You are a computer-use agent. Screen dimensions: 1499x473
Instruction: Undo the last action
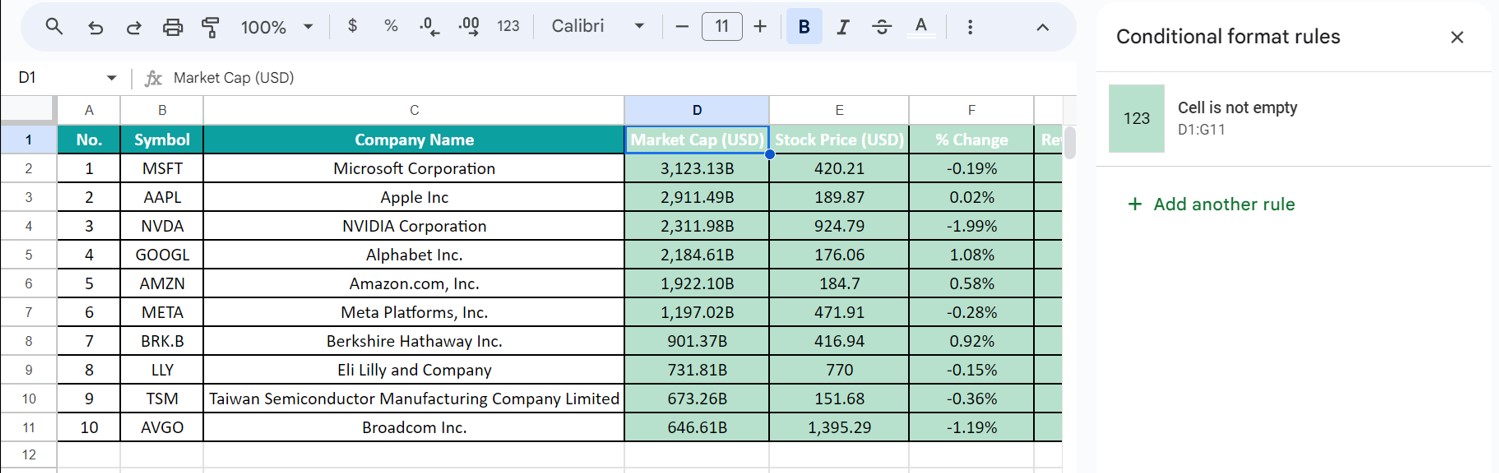tap(96, 27)
